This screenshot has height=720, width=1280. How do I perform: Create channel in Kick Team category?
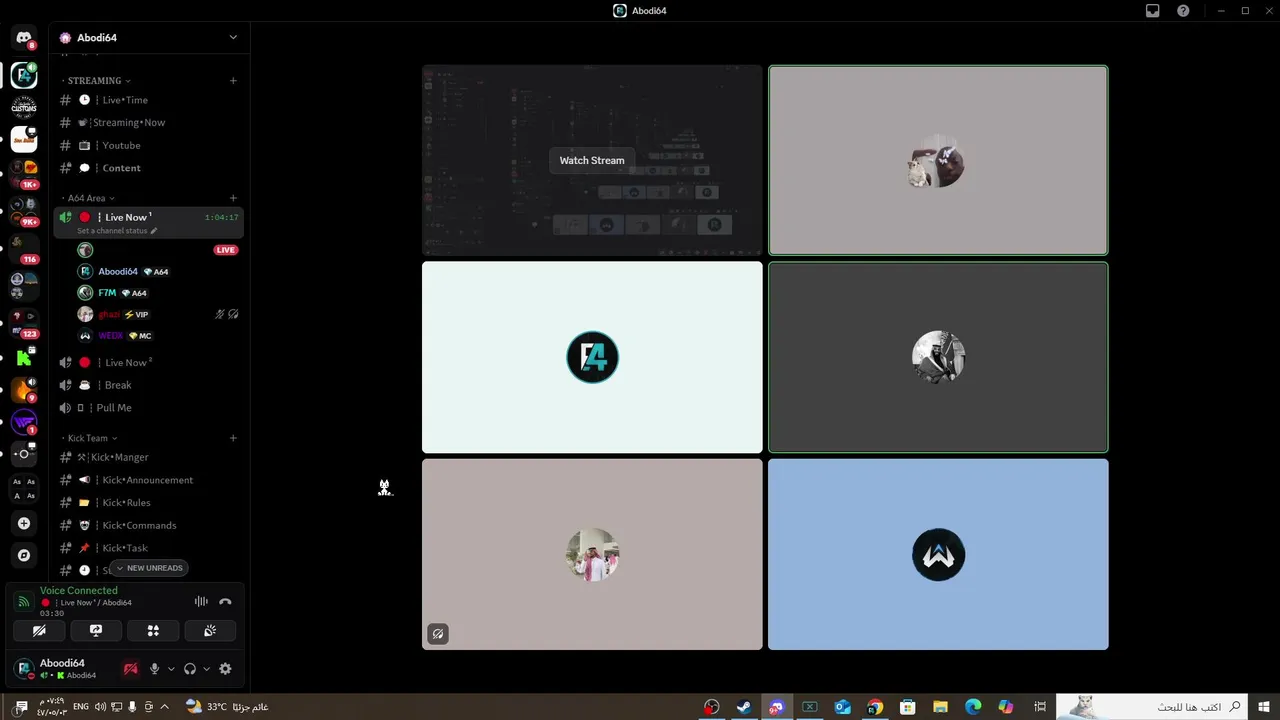[x=233, y=438]
